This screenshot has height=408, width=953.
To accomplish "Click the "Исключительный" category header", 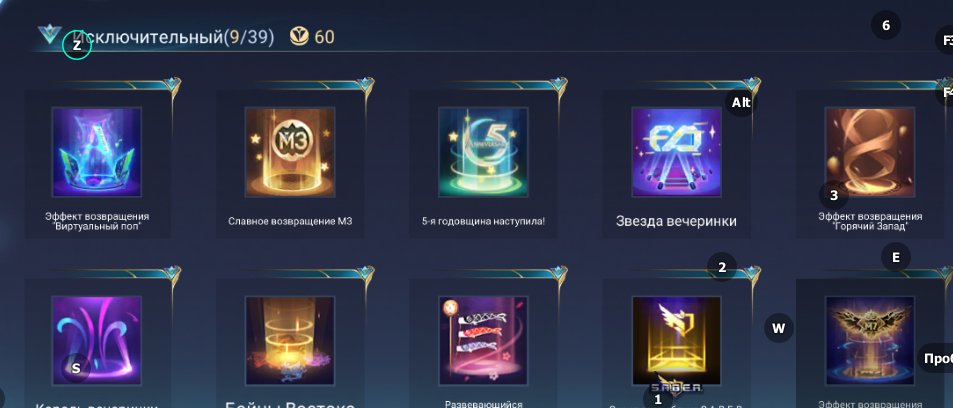I will tap(148, 37).
